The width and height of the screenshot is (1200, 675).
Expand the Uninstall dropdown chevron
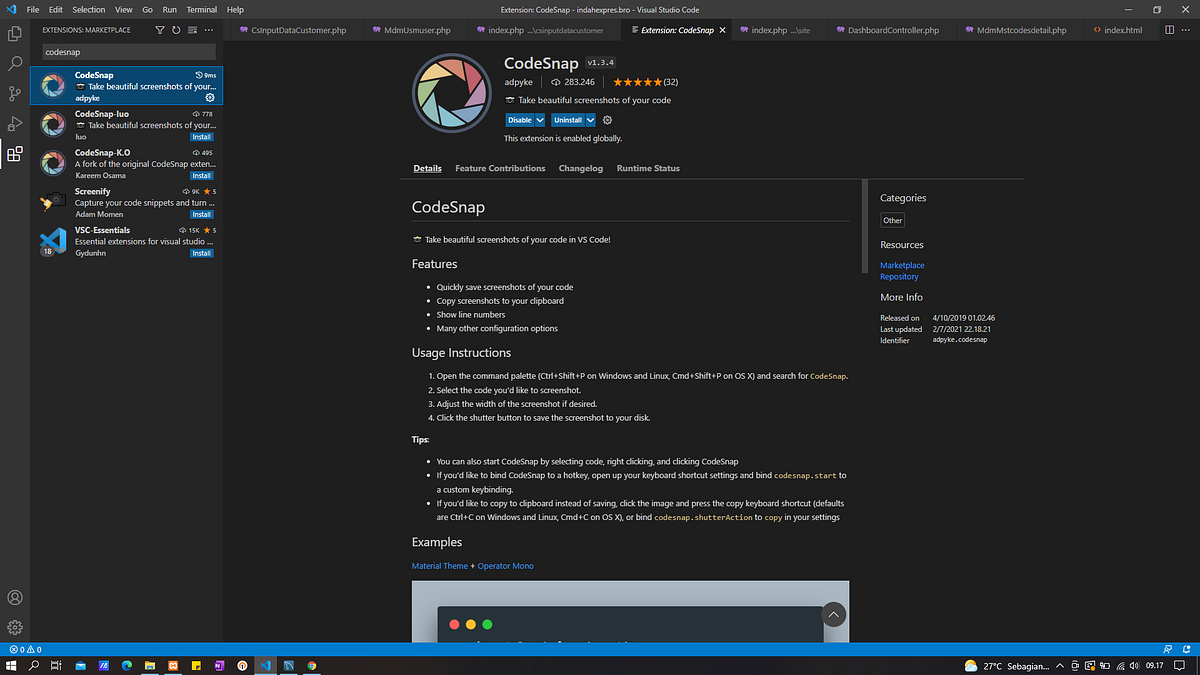coord(589,119)
